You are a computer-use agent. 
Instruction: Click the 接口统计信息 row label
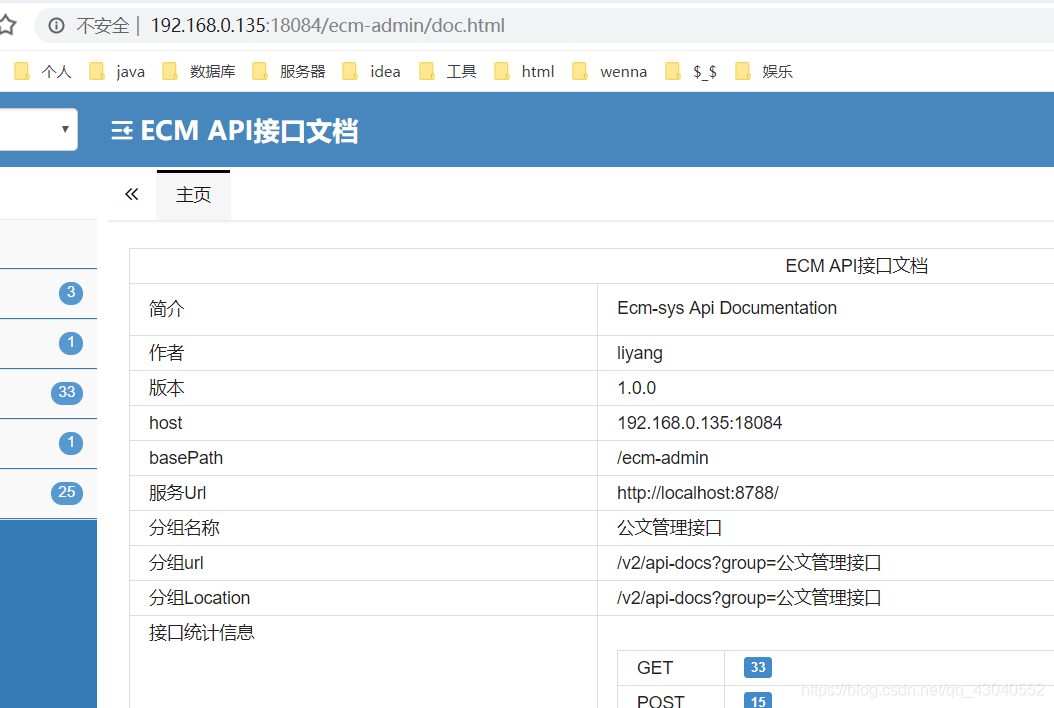[x=201, y=633]
